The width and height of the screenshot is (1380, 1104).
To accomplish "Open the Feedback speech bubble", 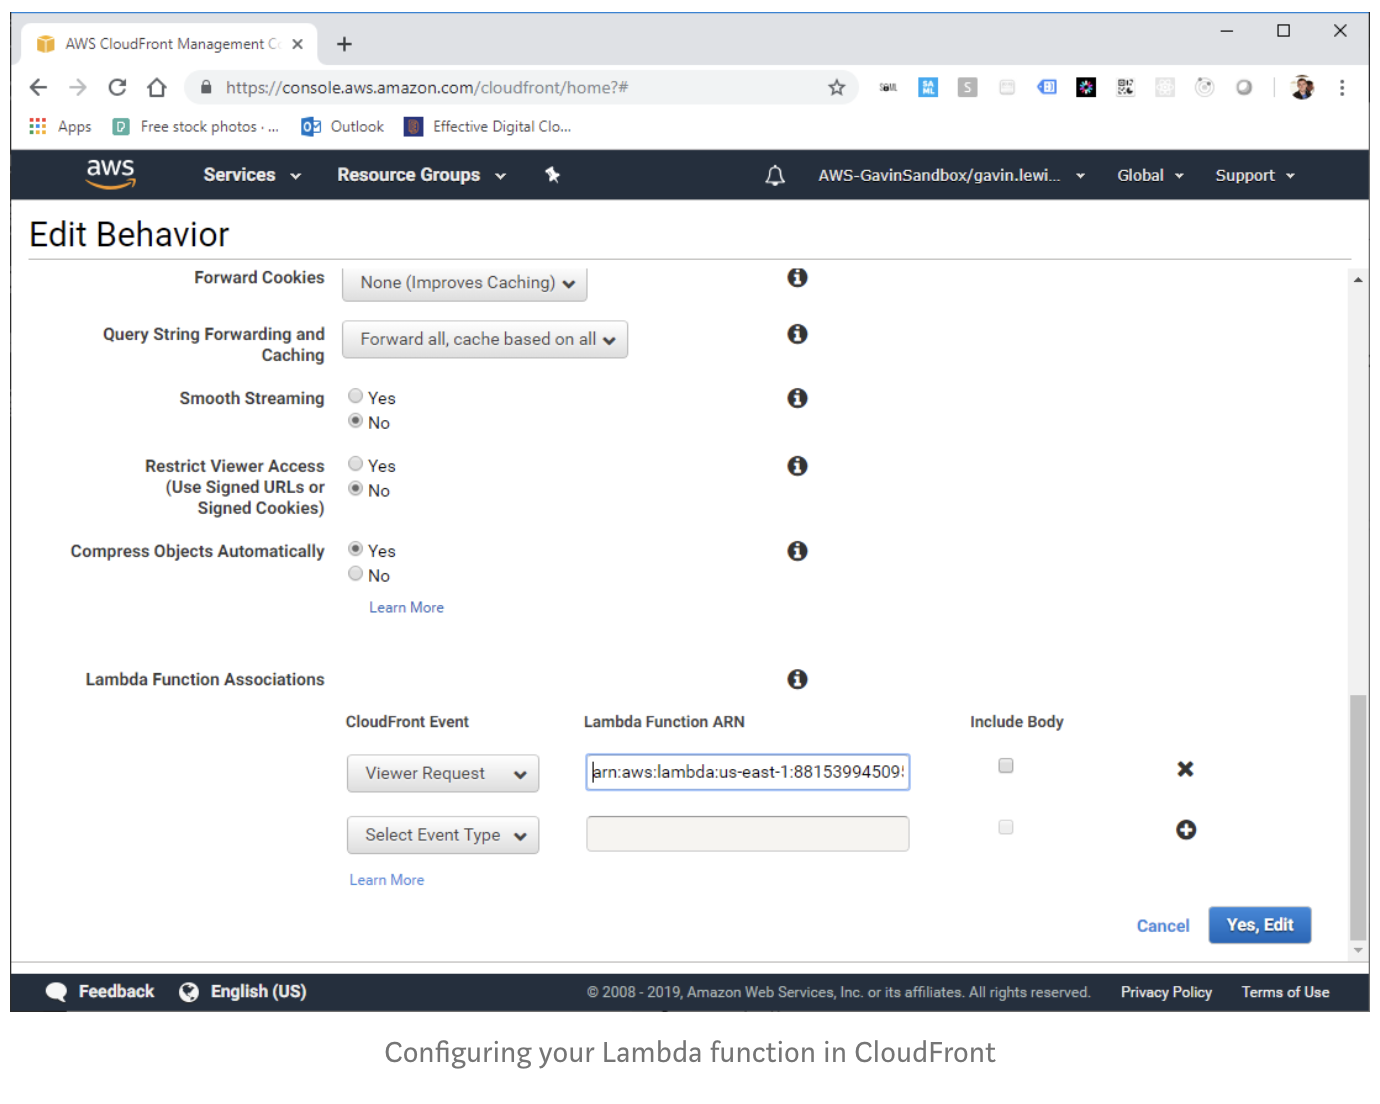I will 56,992.
